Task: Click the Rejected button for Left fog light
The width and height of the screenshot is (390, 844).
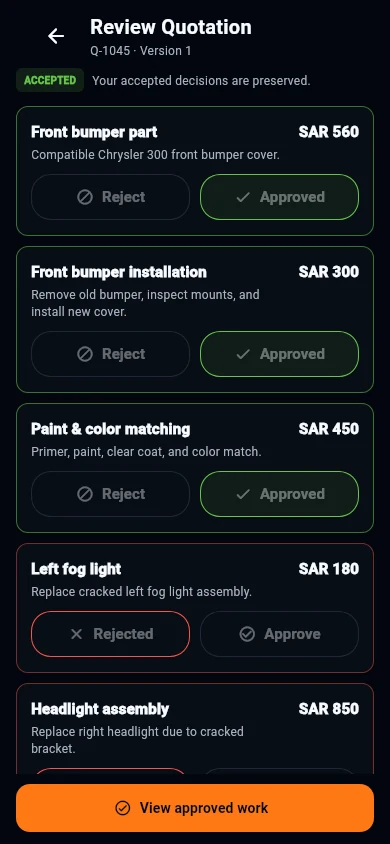Action: click(x=110, y=634)
